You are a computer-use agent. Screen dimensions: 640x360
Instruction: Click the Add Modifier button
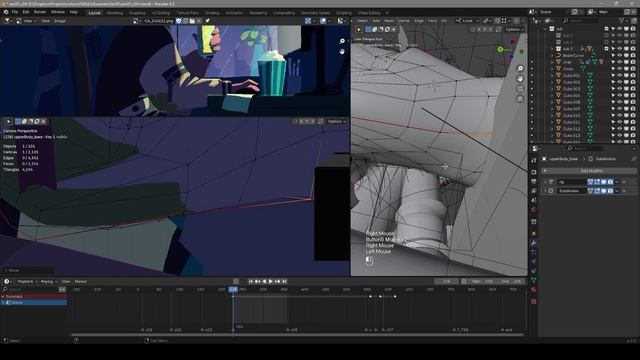coord(589,171)
